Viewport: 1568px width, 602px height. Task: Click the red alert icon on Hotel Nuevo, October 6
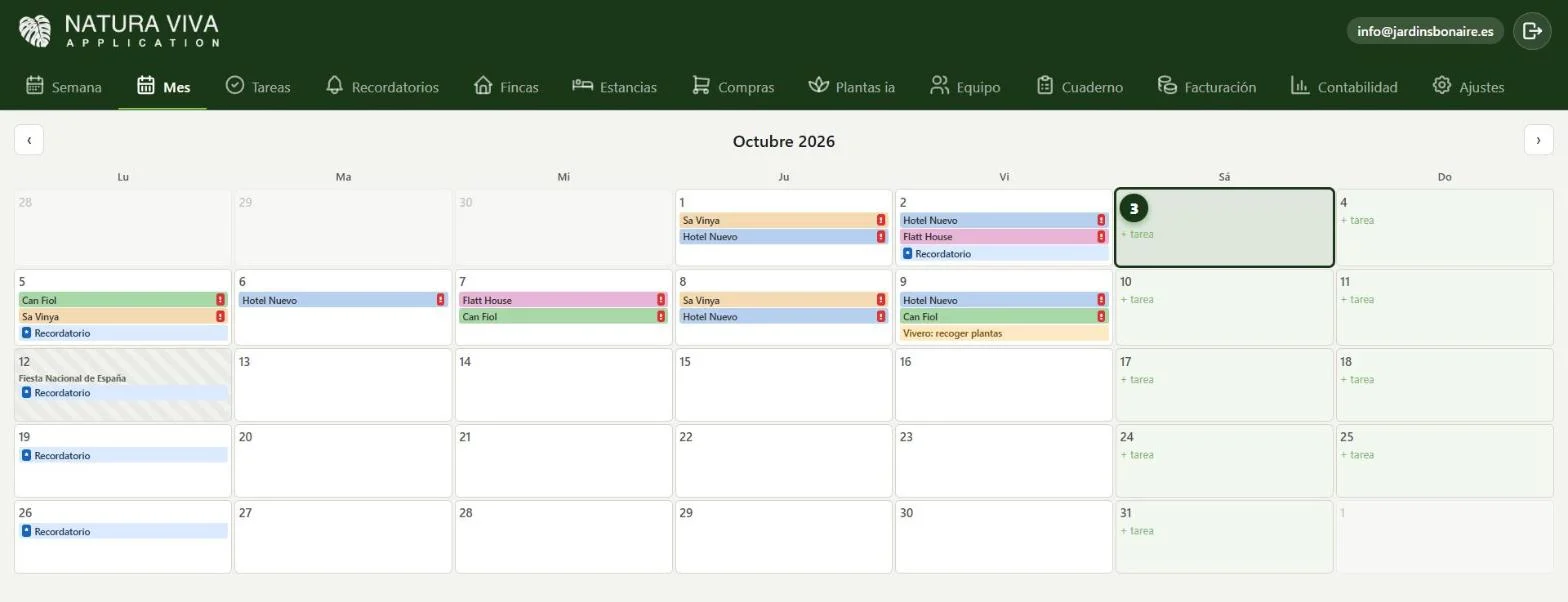[x=441, y=300]
